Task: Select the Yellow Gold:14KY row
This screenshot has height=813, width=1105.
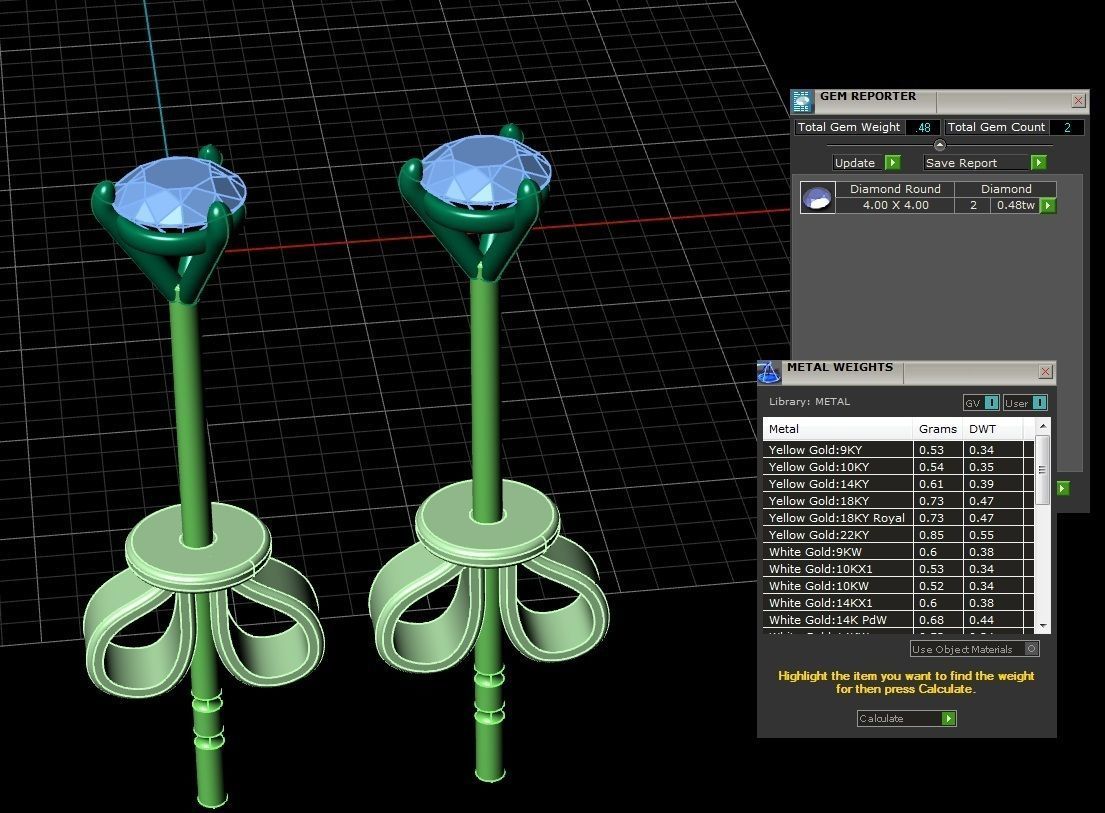Action: tap(898, 483)
